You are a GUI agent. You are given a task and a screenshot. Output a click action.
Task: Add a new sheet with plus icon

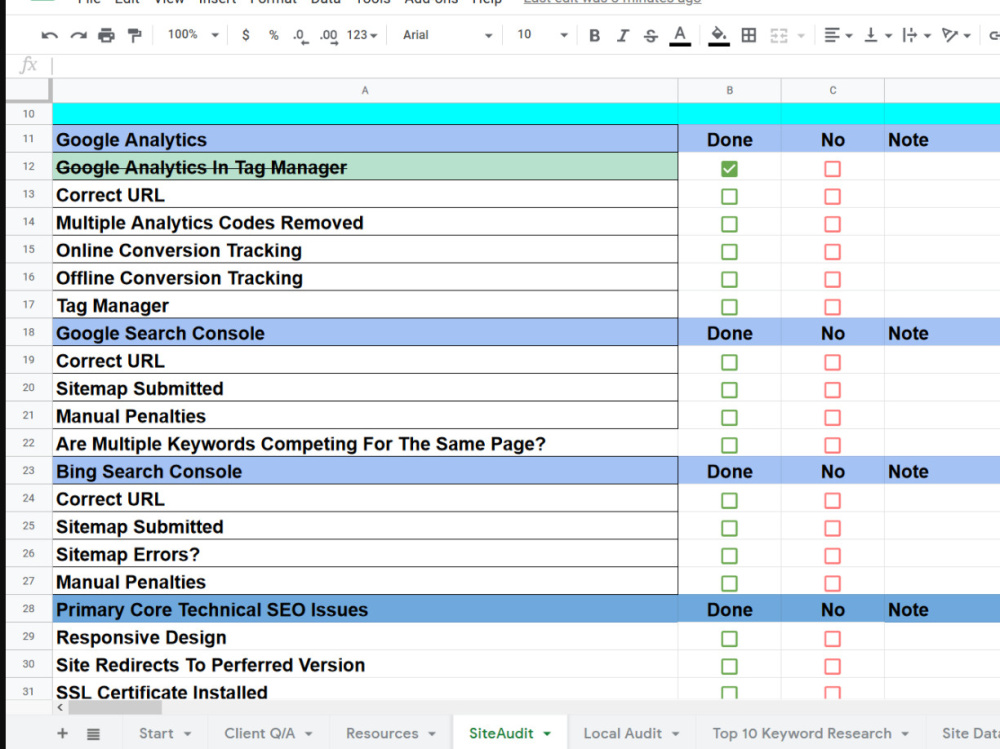(x=62, y=733)
